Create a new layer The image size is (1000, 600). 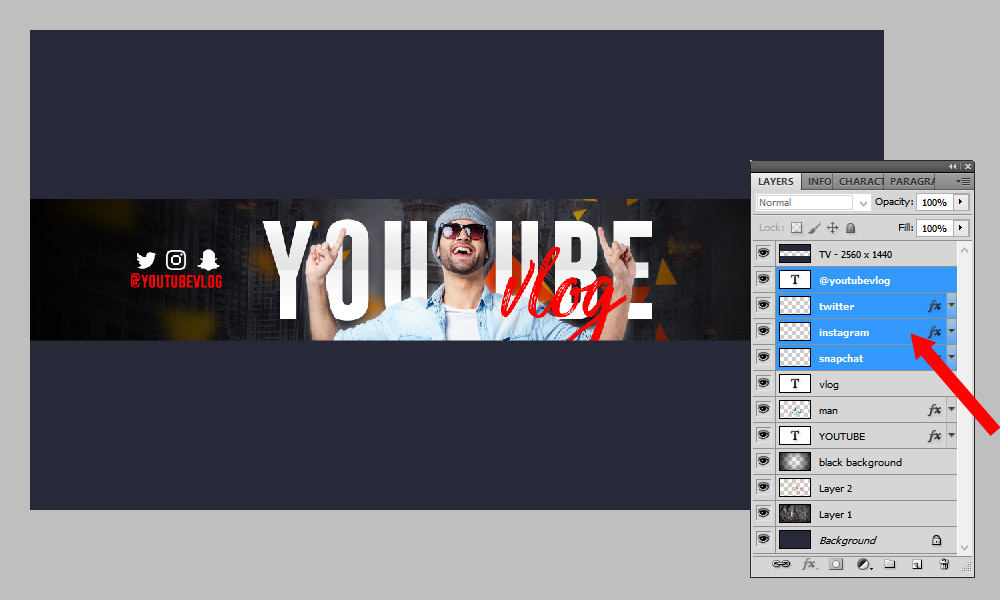(x=916, y=564)
